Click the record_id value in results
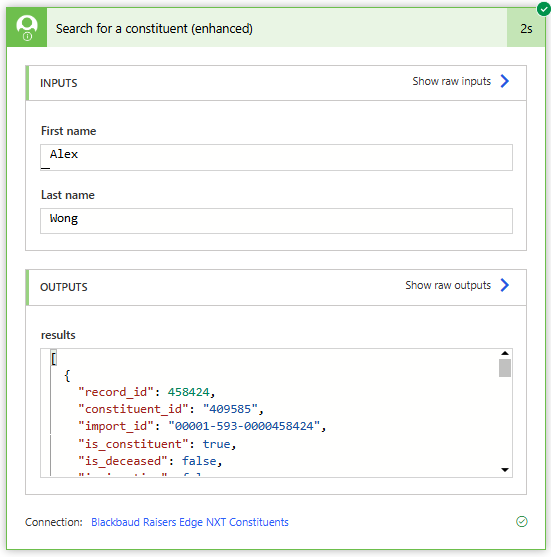The image size is (551, 557). [188, 392]
